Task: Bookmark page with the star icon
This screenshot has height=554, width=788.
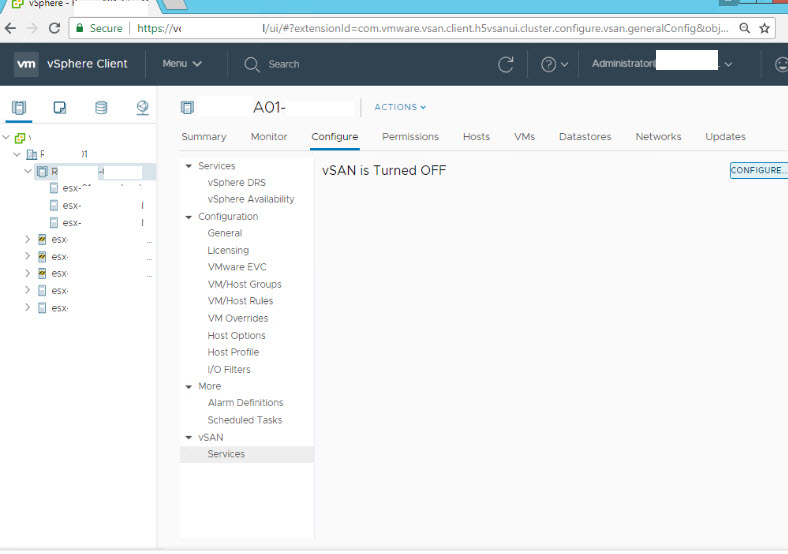Action: coord(764,28)
